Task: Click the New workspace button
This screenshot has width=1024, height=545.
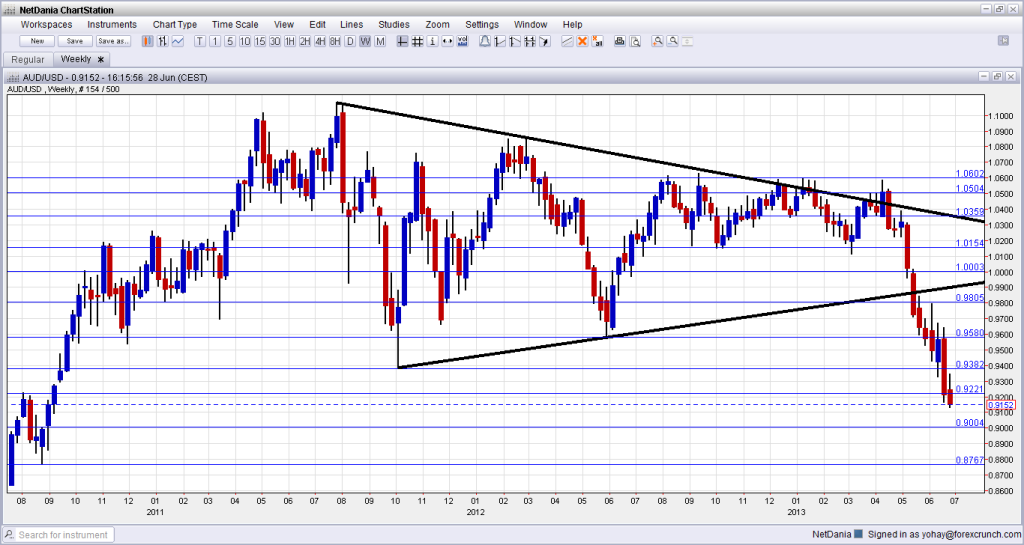Action: coord(37,41)
